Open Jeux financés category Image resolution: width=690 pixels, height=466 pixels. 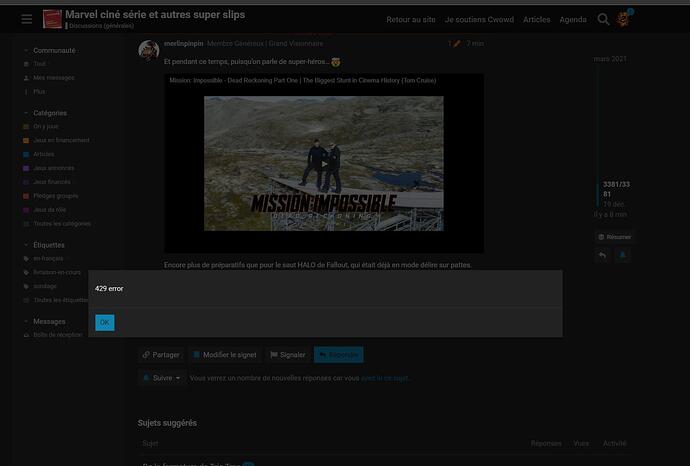(47, 182)
